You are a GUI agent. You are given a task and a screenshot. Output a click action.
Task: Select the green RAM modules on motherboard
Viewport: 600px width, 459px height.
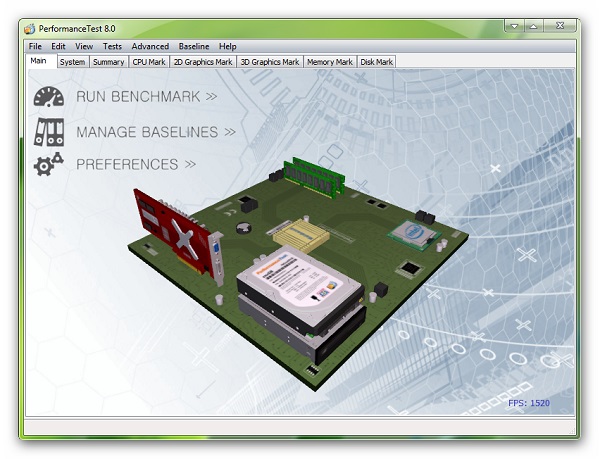(x=315, y=177)
